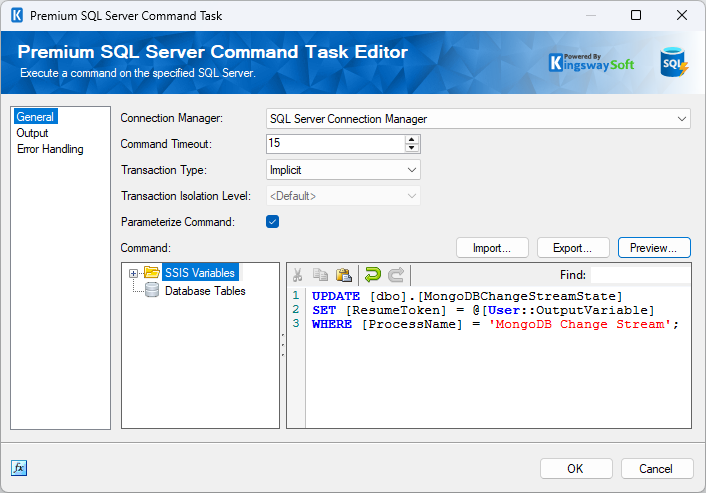Click the SSIS Variables folder icon
The height and width of the screenshot is (493, 706).
152,272
